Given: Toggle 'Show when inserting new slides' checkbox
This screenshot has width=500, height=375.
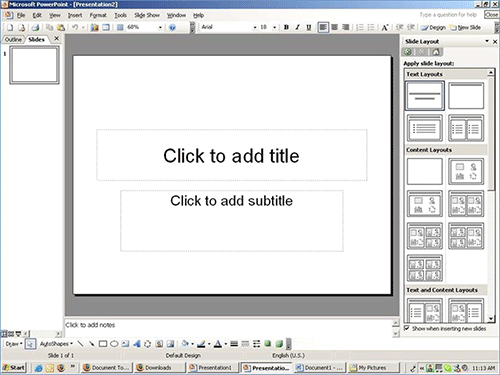Looking at the screenshot, I should point(406,328).
